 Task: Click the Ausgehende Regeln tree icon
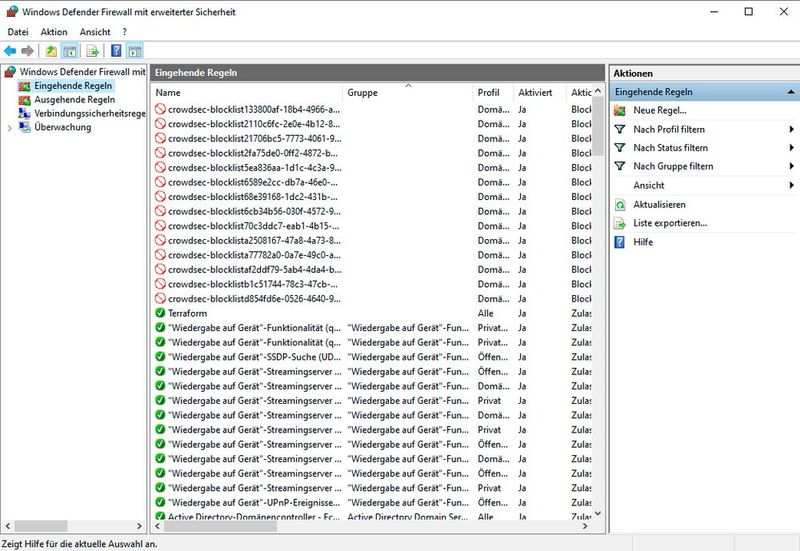(24, 99)
